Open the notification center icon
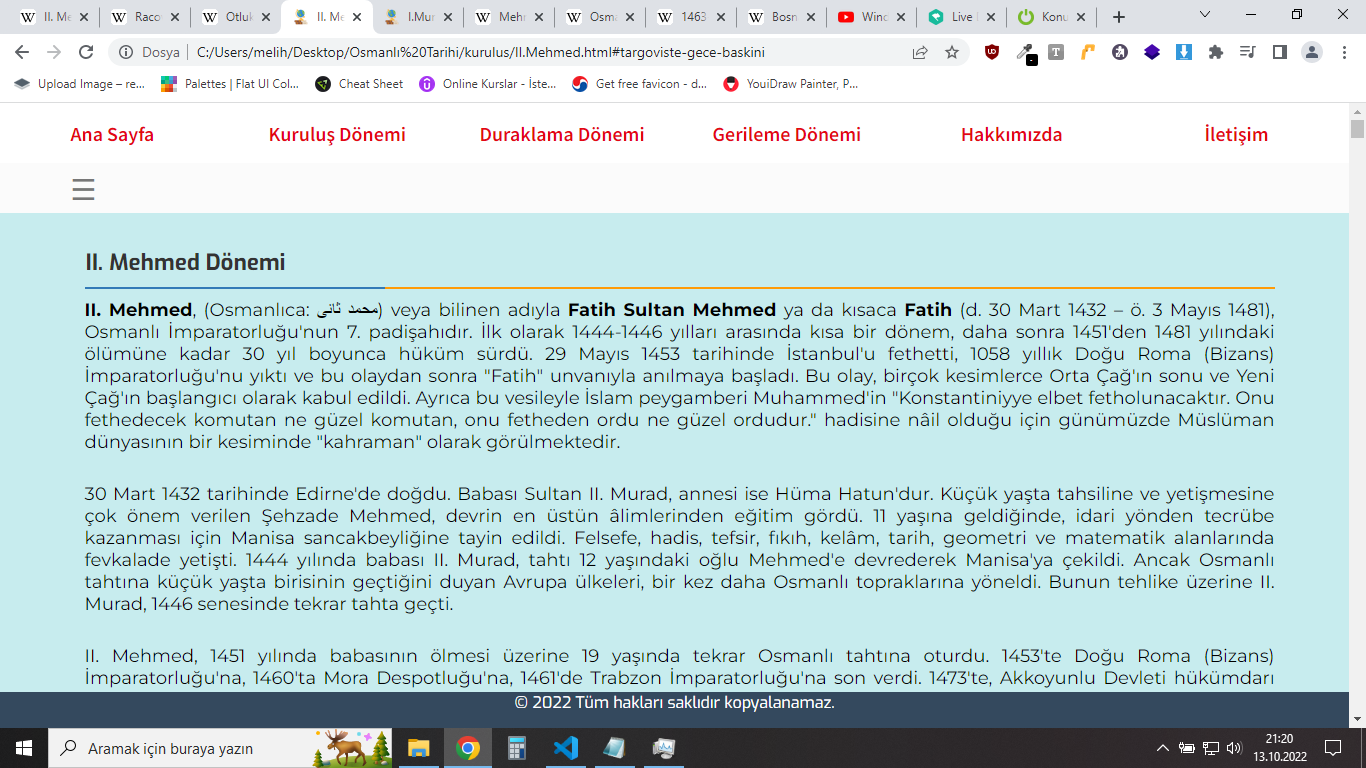 (x=1332, y=747)
